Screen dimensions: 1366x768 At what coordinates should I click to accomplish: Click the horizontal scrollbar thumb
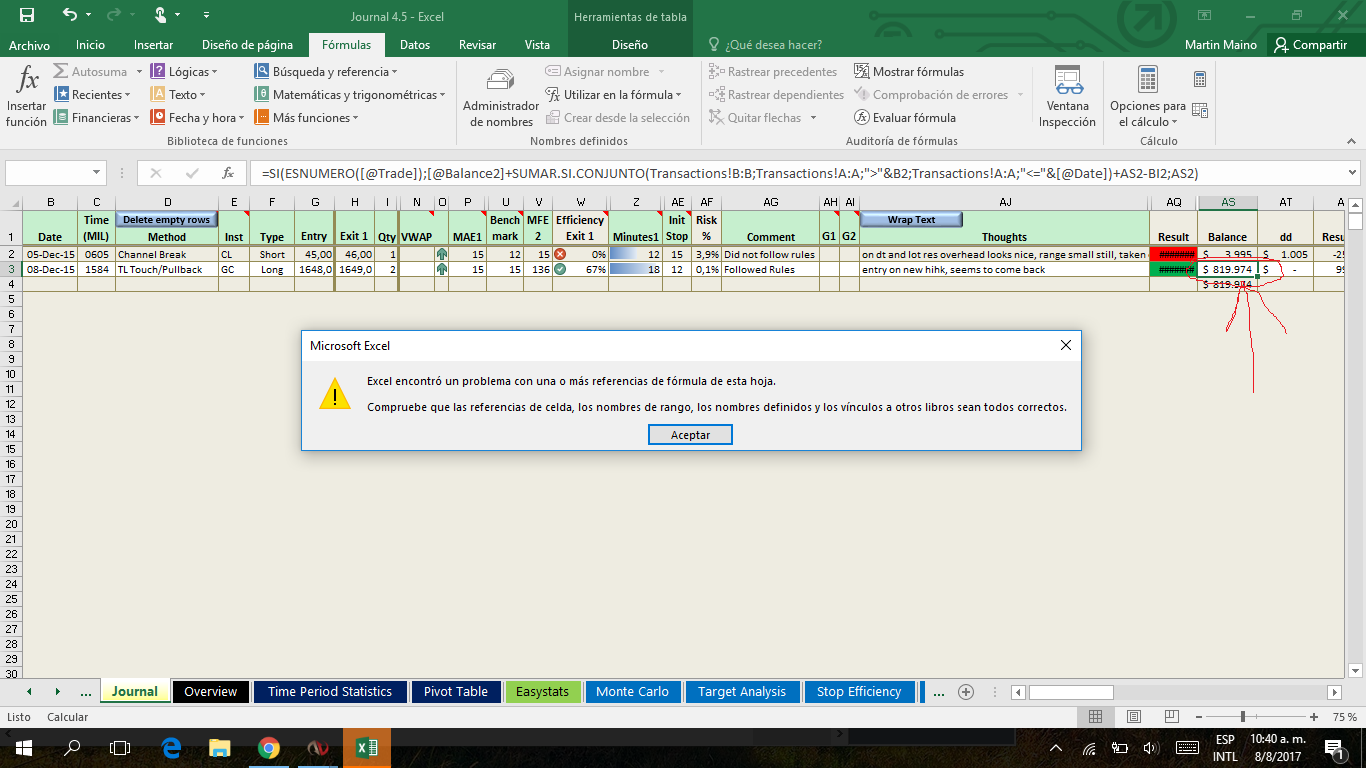(x=1071, y=692)
